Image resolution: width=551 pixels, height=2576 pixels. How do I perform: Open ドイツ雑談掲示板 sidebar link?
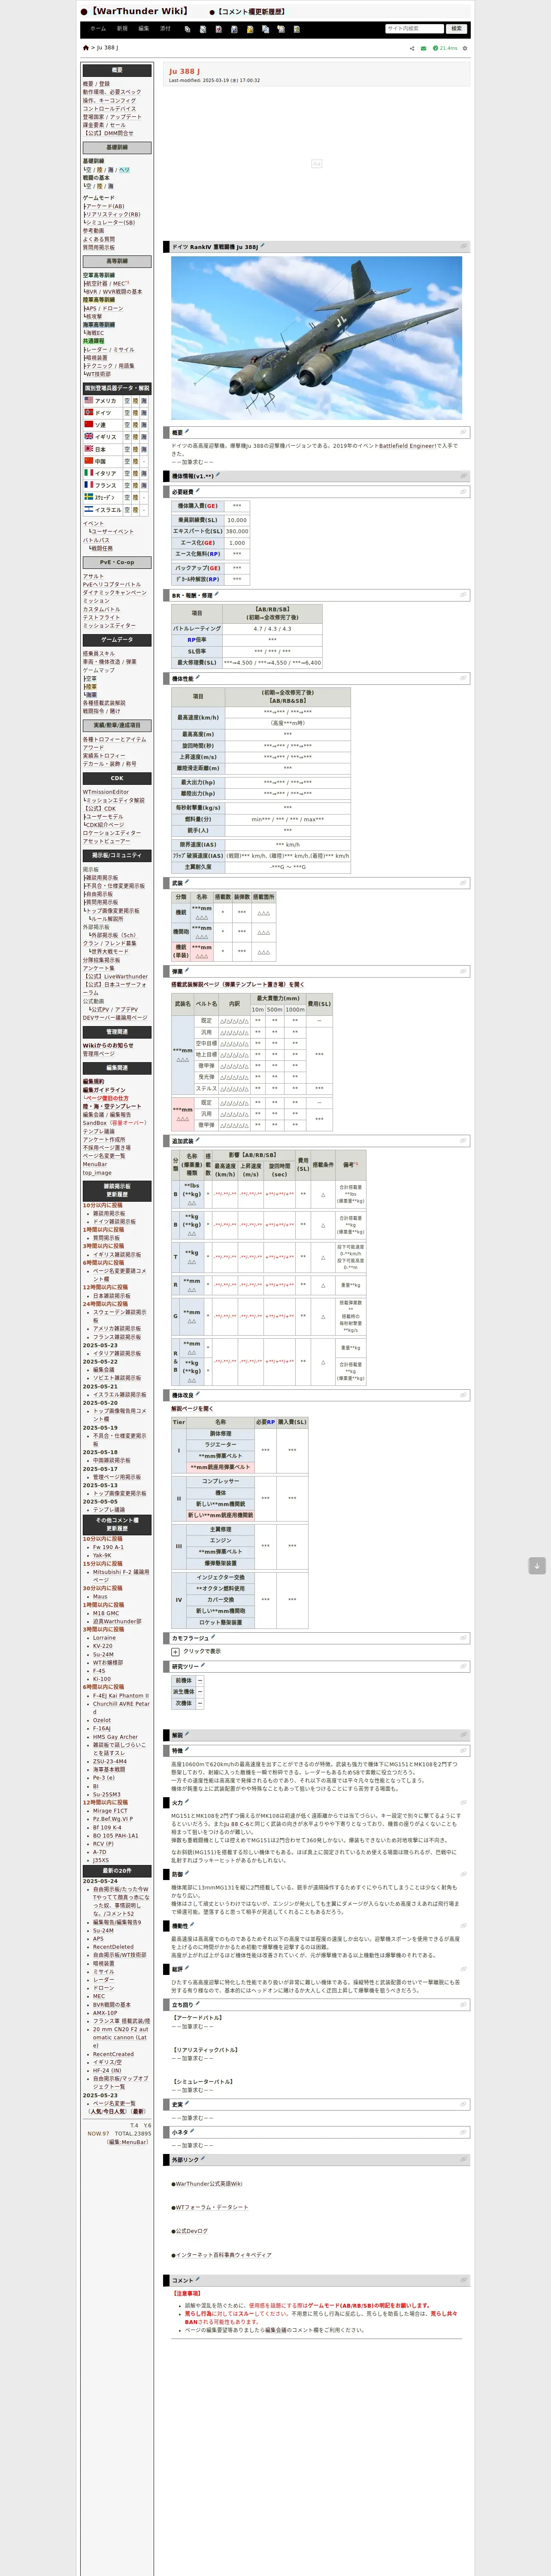pyautogui.click(x=114, y=1222)
